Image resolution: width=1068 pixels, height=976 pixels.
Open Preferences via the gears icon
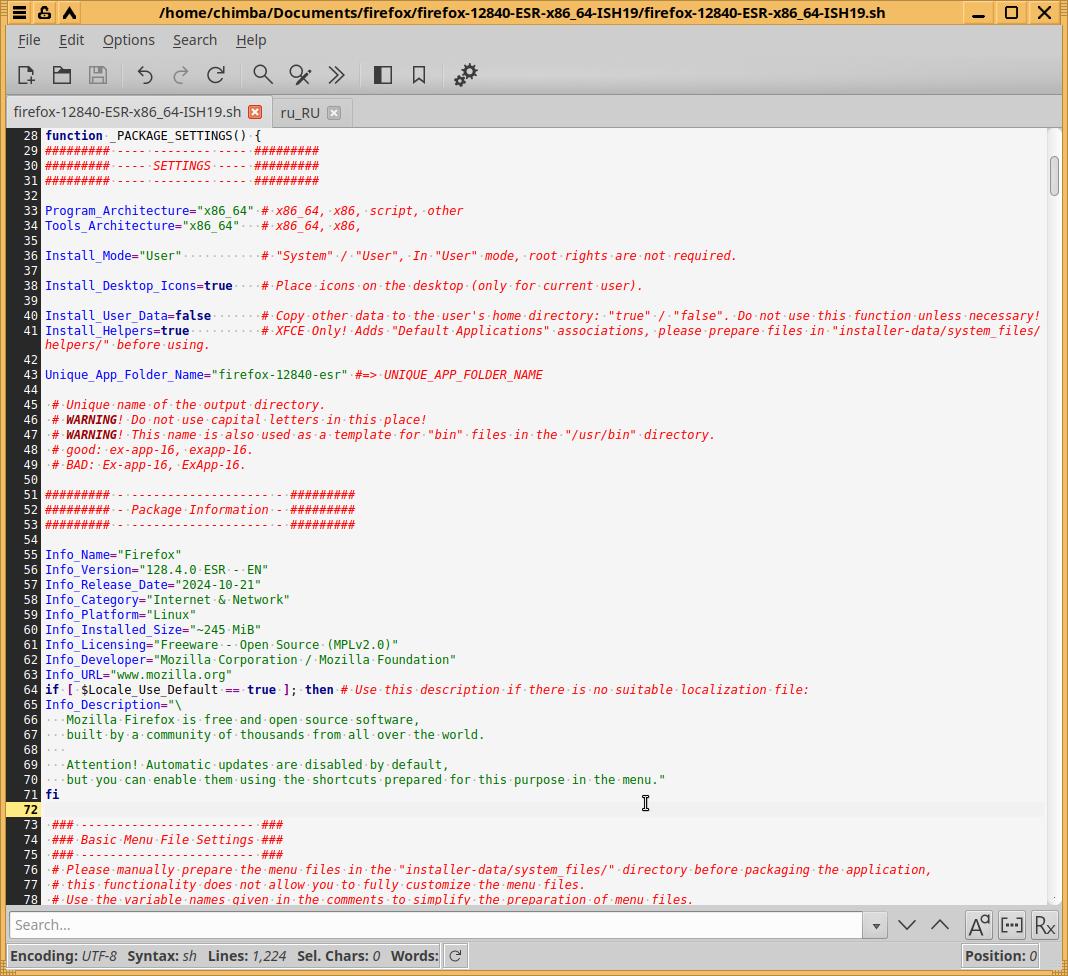[x=466, y=75]
